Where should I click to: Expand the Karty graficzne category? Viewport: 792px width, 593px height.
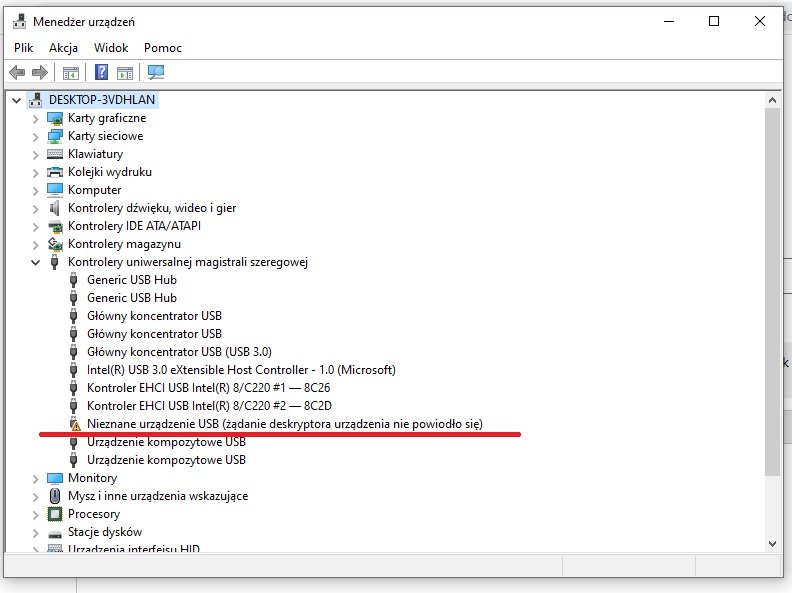pos(35,119)
